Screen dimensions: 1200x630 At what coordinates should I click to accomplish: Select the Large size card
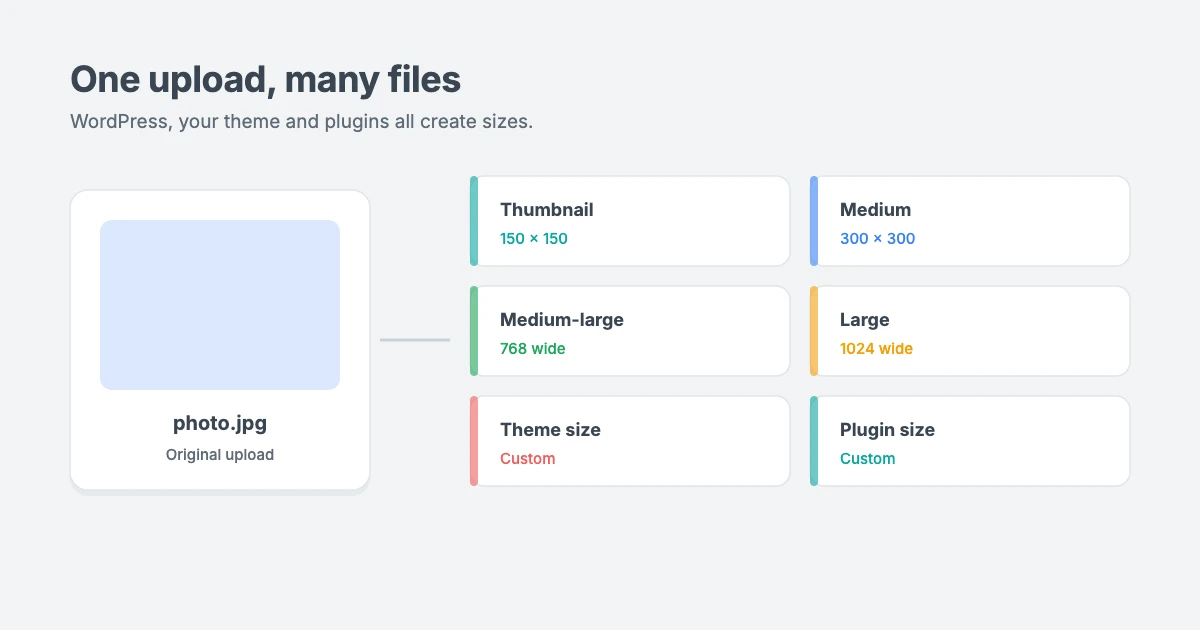click(x=970, y=331)
